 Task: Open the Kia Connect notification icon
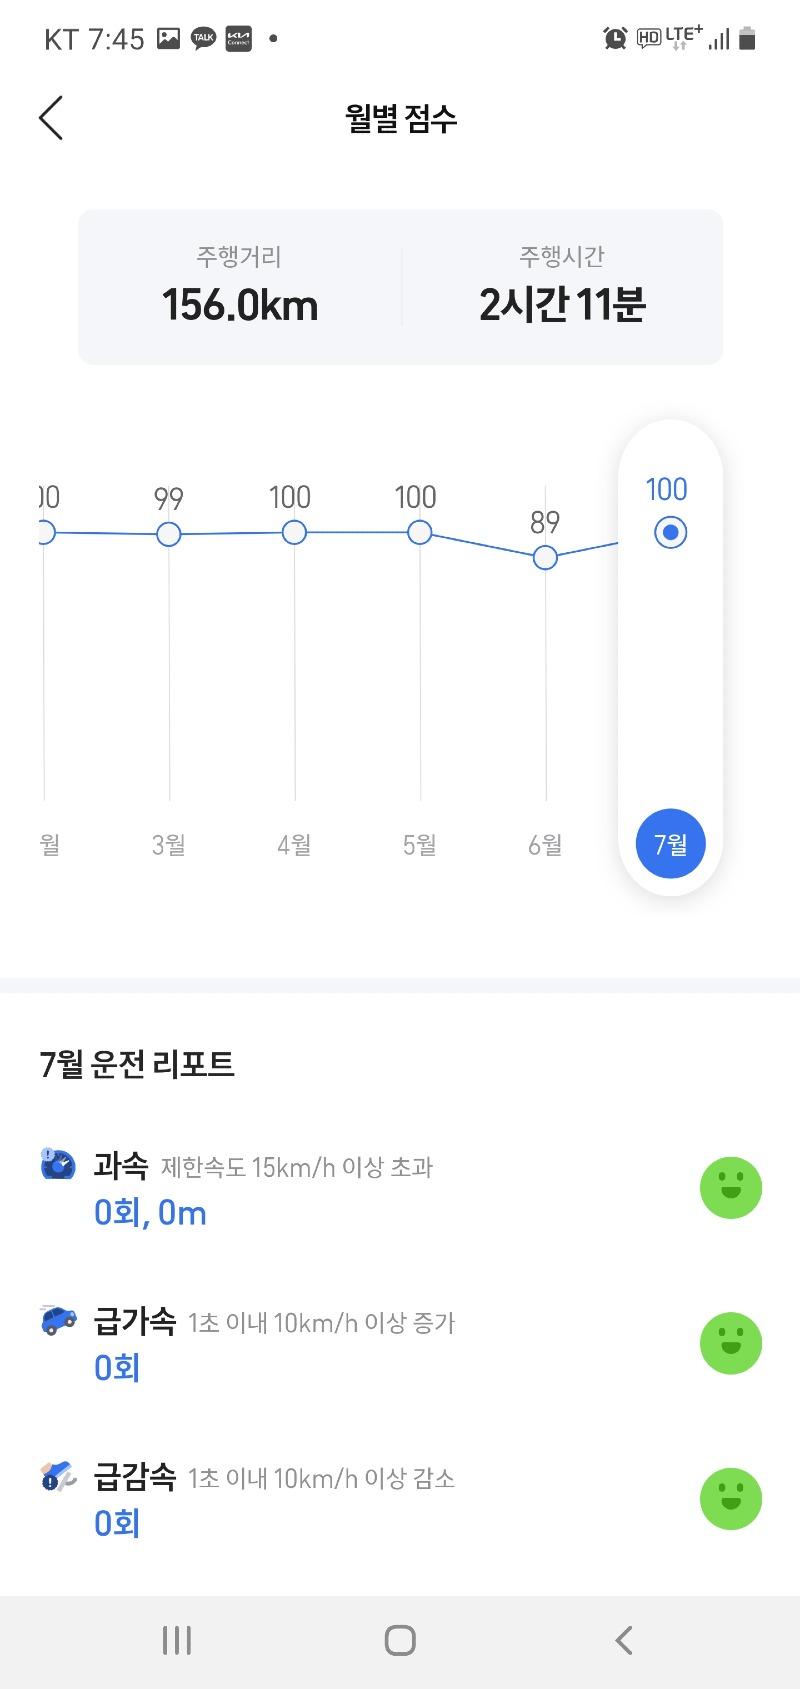(x=239, y=39)
